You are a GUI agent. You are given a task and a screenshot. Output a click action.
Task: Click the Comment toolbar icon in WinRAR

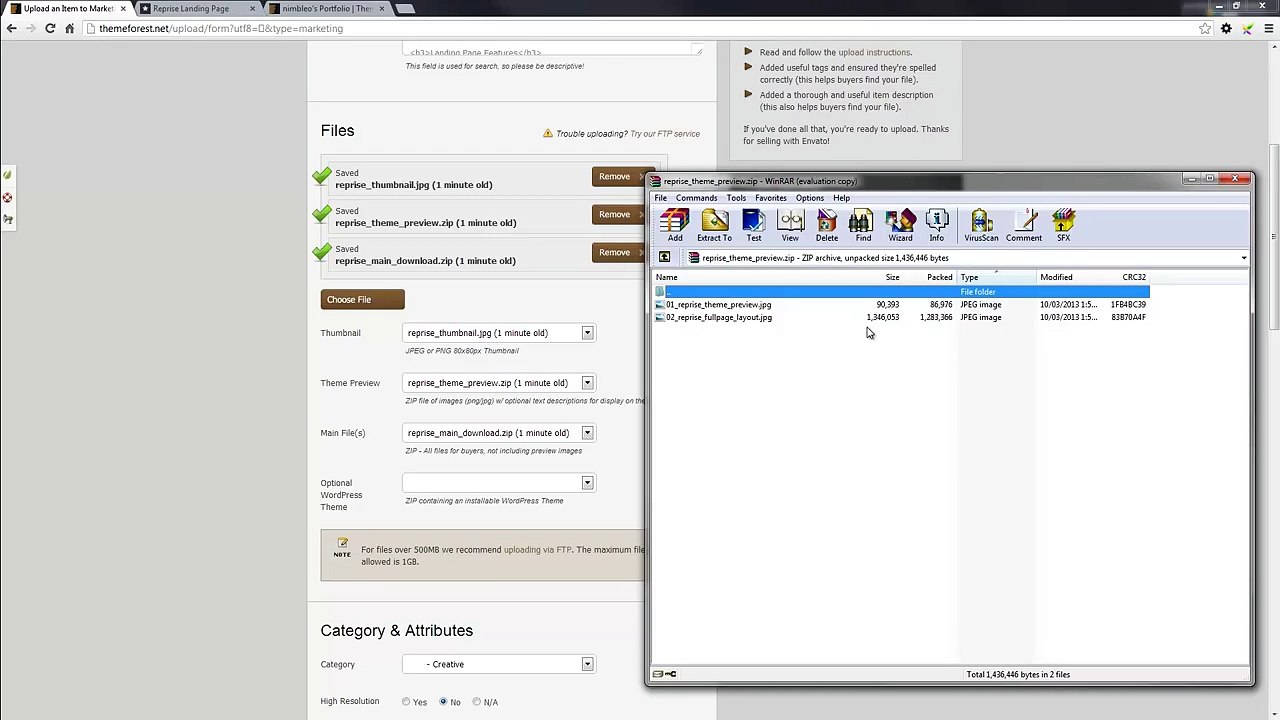click(x=1024, y=225)
